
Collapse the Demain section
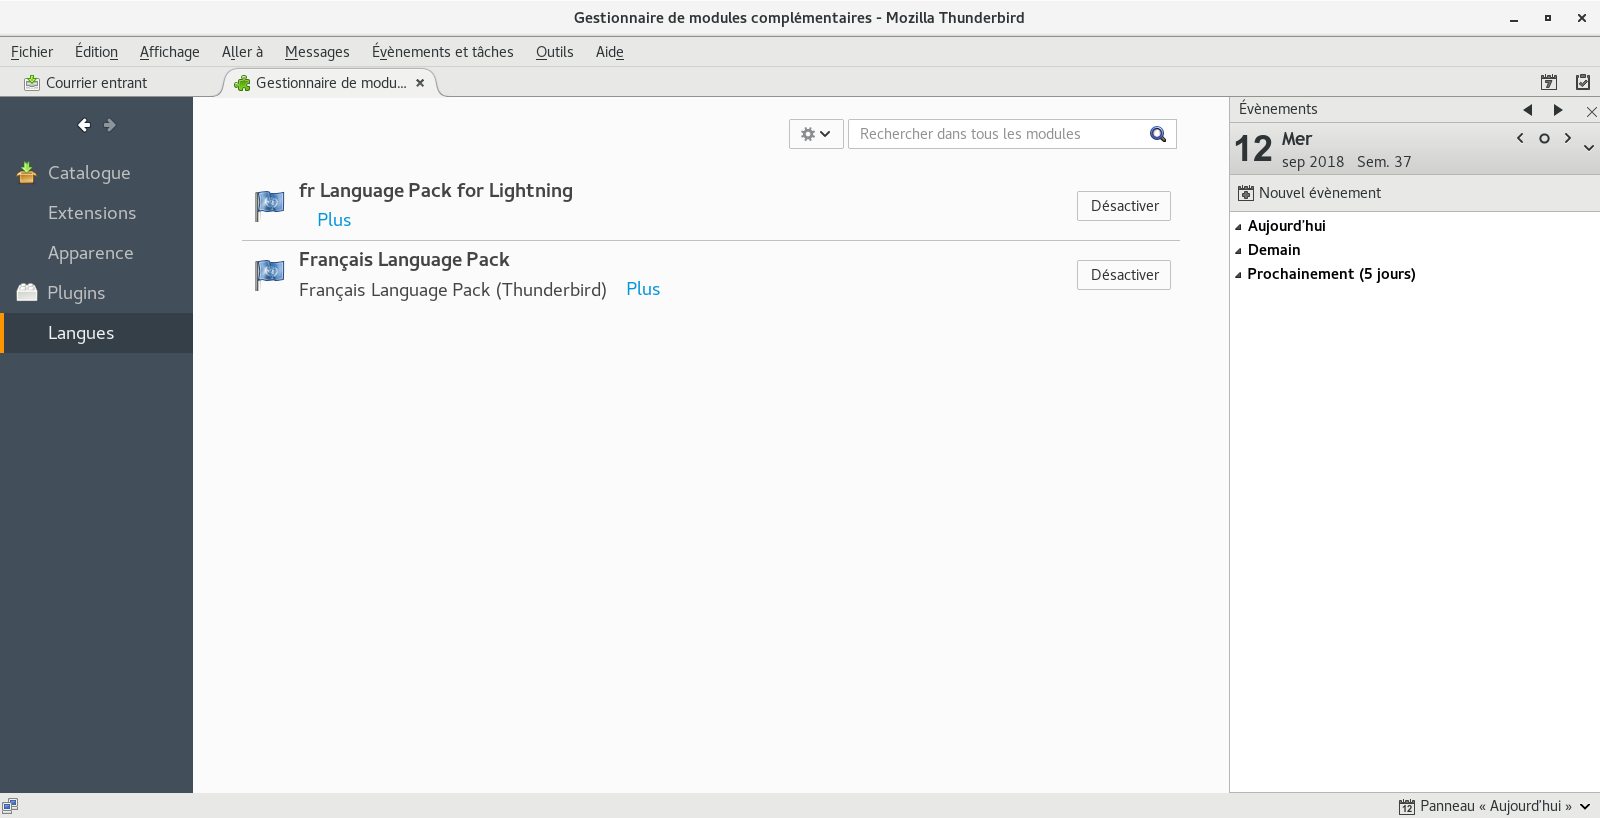[x=1238, y=251]
